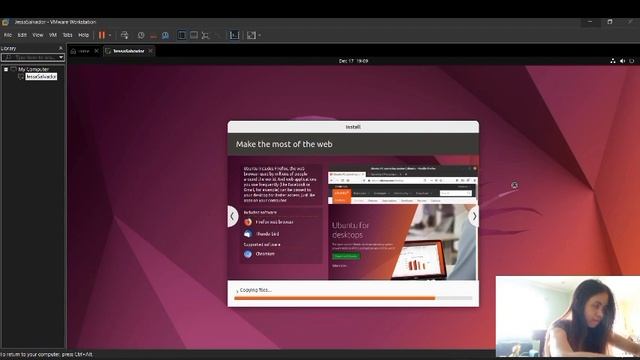Click "Make the most of the web" heading

pos(284,144)
